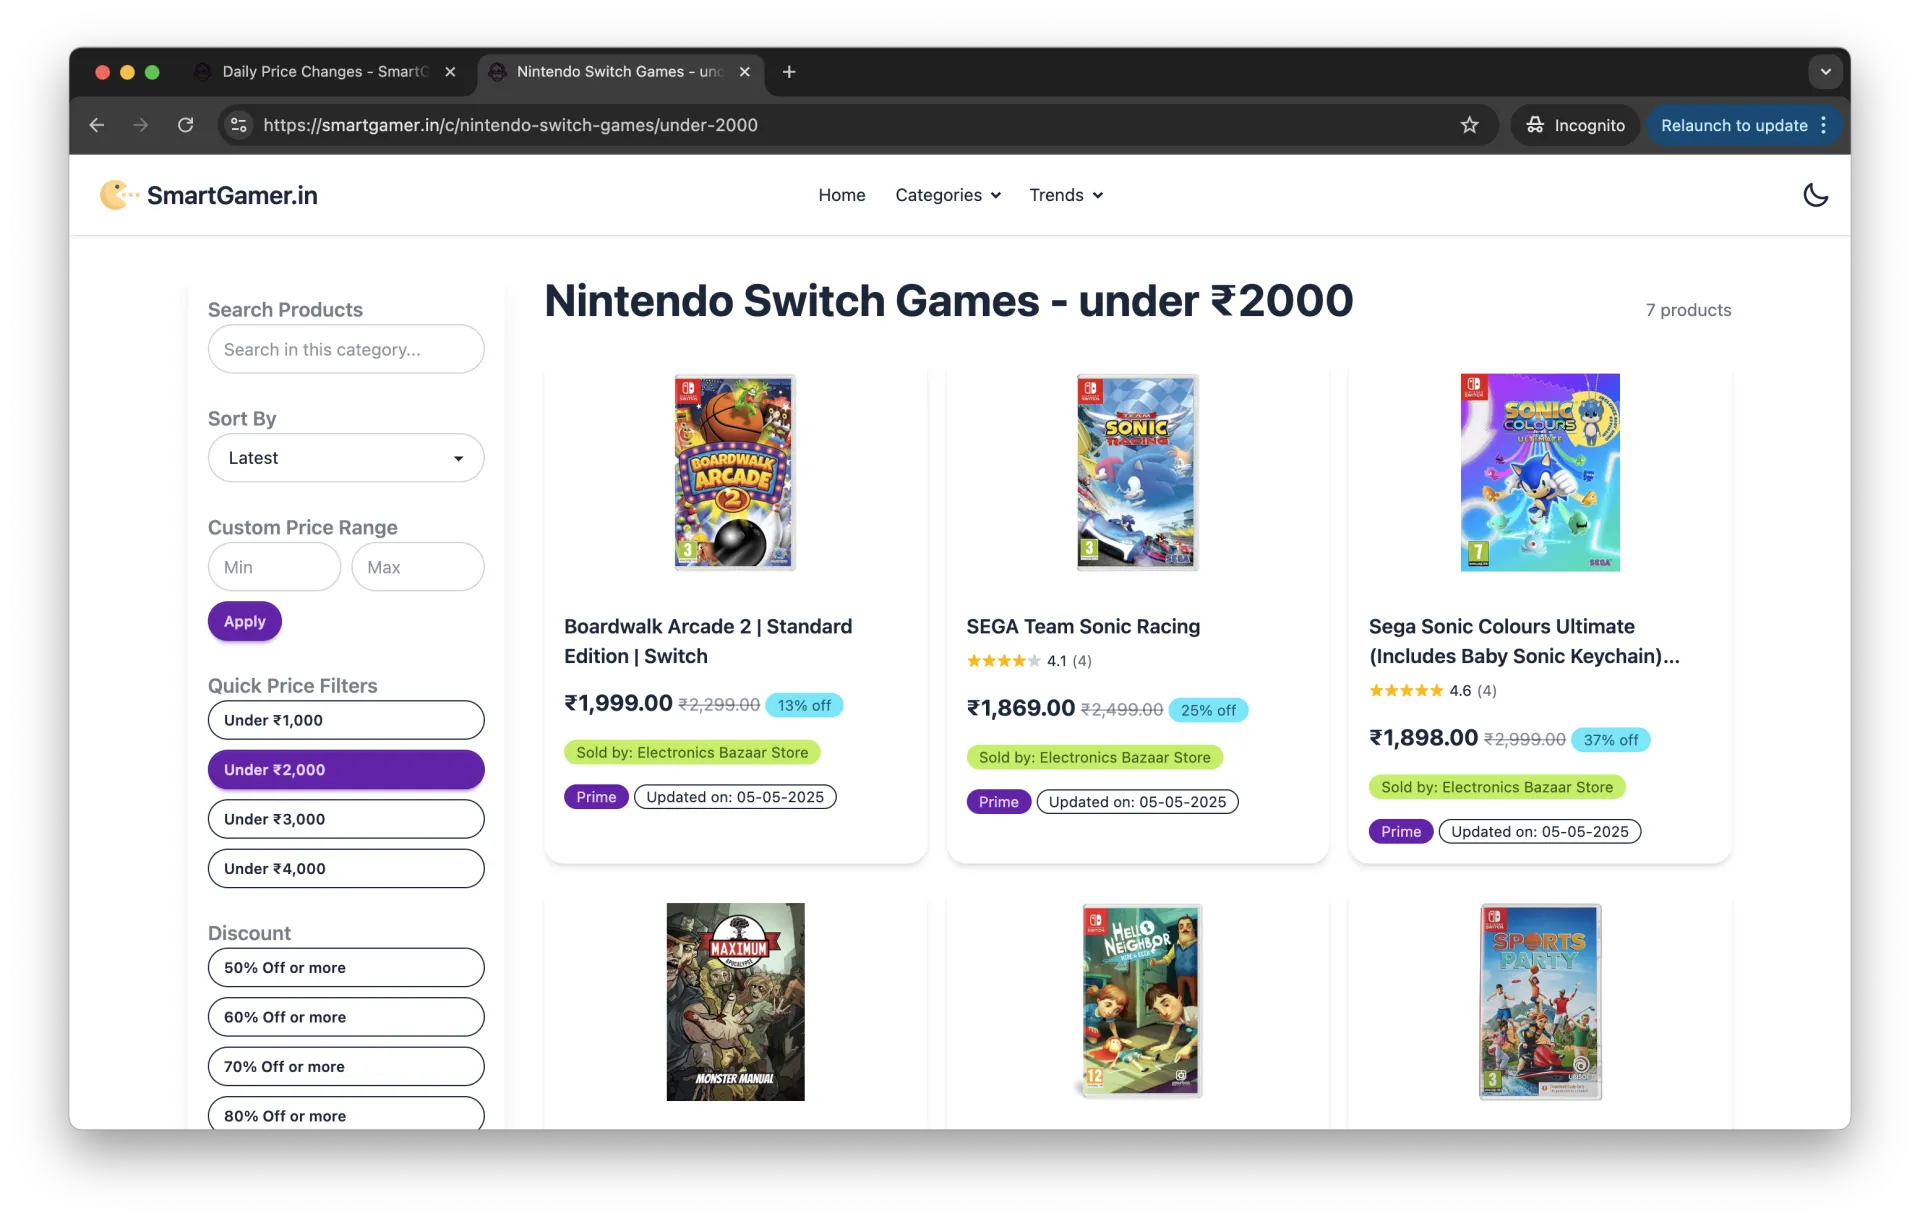Bookmark this page with star icon
1920x1221 pixels.
1469,125
